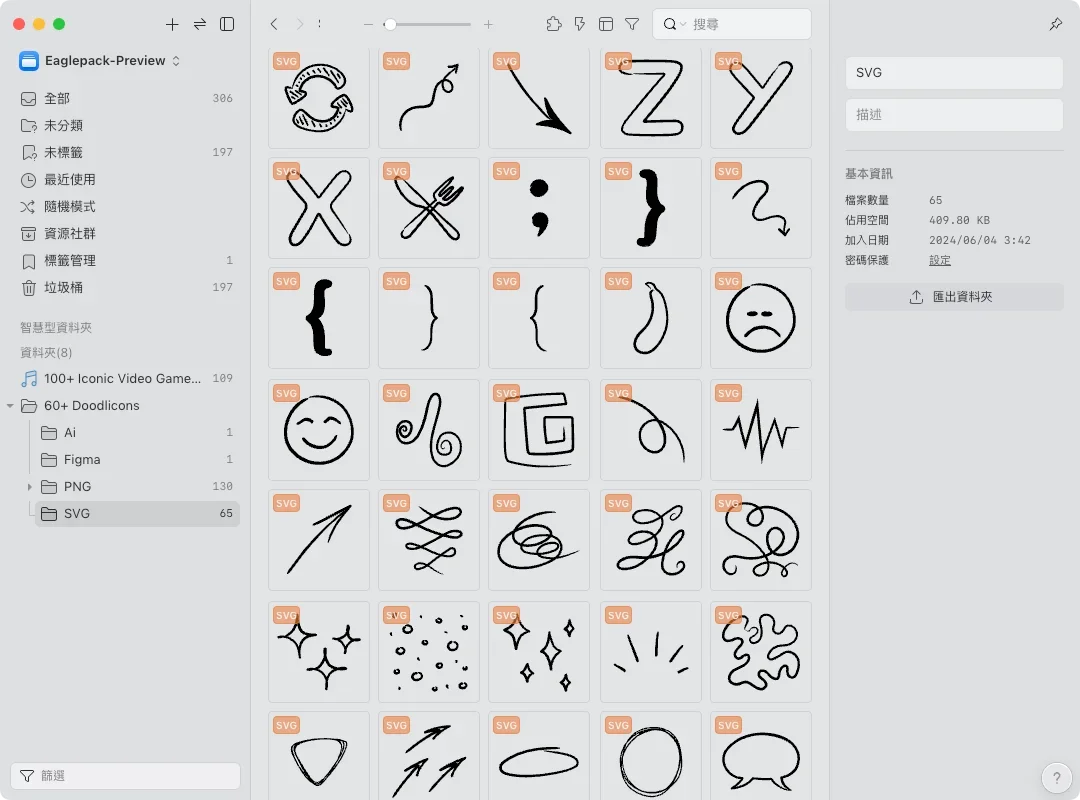Select the flat oval doodle thumbnail
The image size is (1080, 800).
click(x=539, y=757)
